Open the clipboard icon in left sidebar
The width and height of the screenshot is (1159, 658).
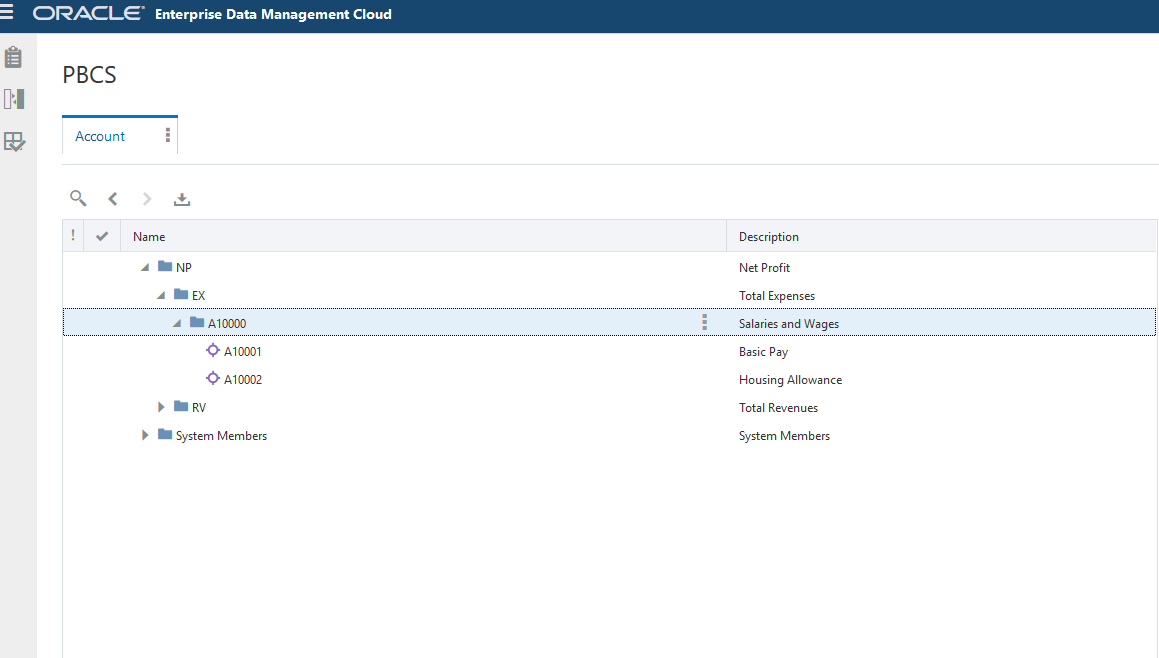point(13,57)
